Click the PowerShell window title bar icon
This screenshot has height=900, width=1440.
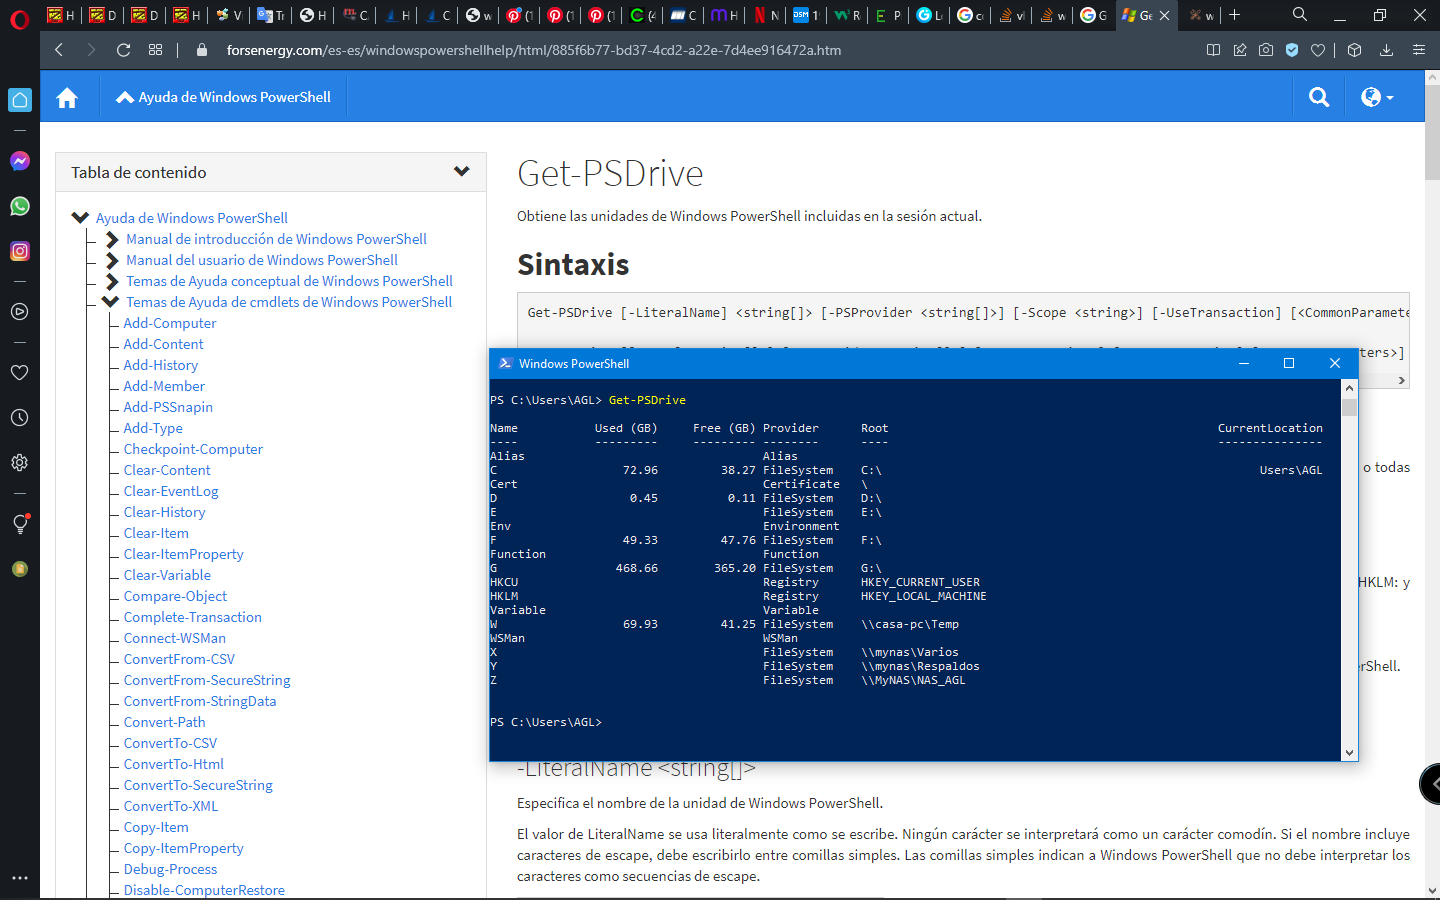[506, 363]
